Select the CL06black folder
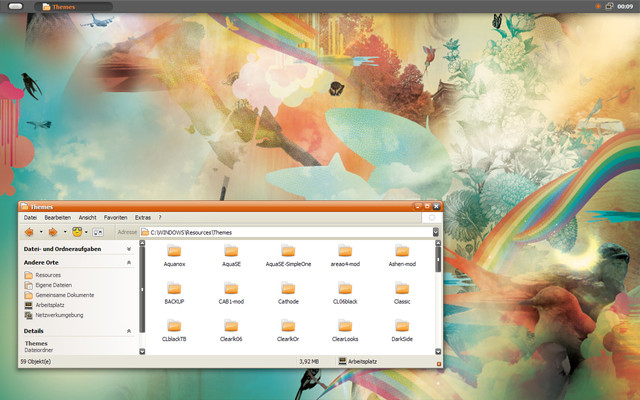Screen dimensions: 640x400 pos(345,293)
